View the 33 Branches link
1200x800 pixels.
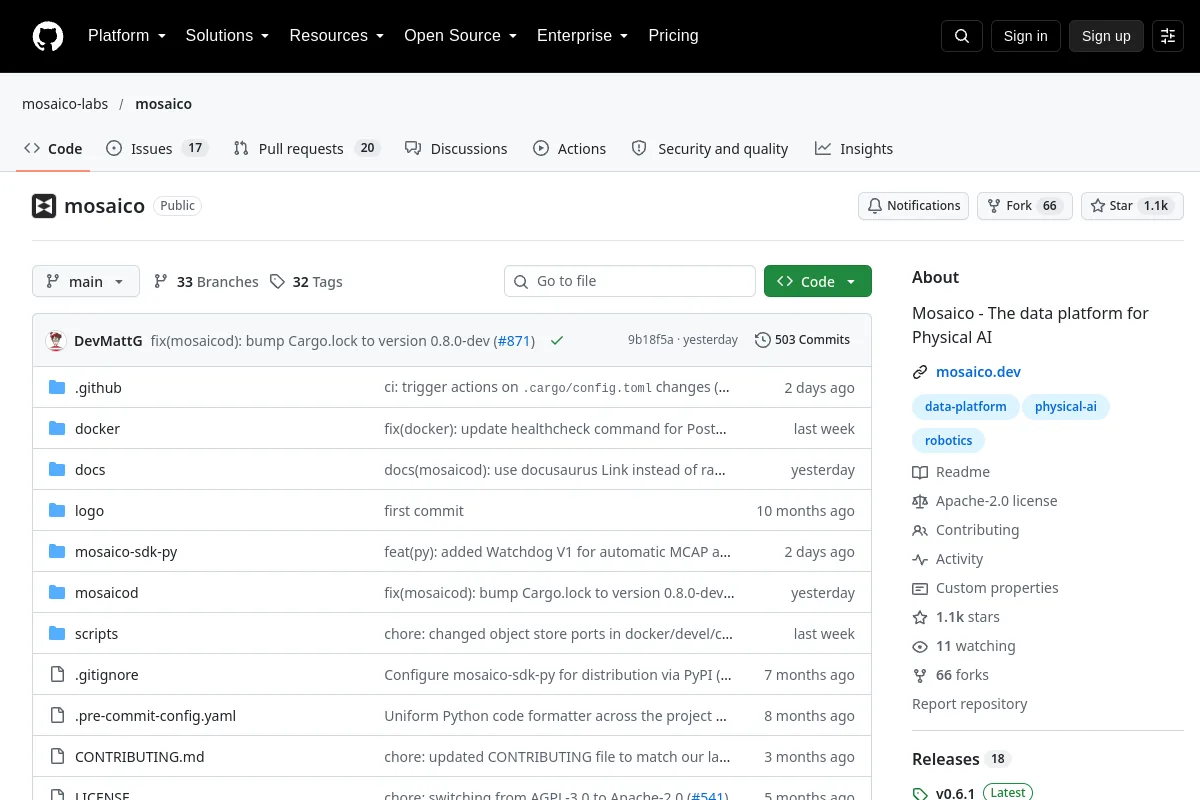tap(206, 282)
